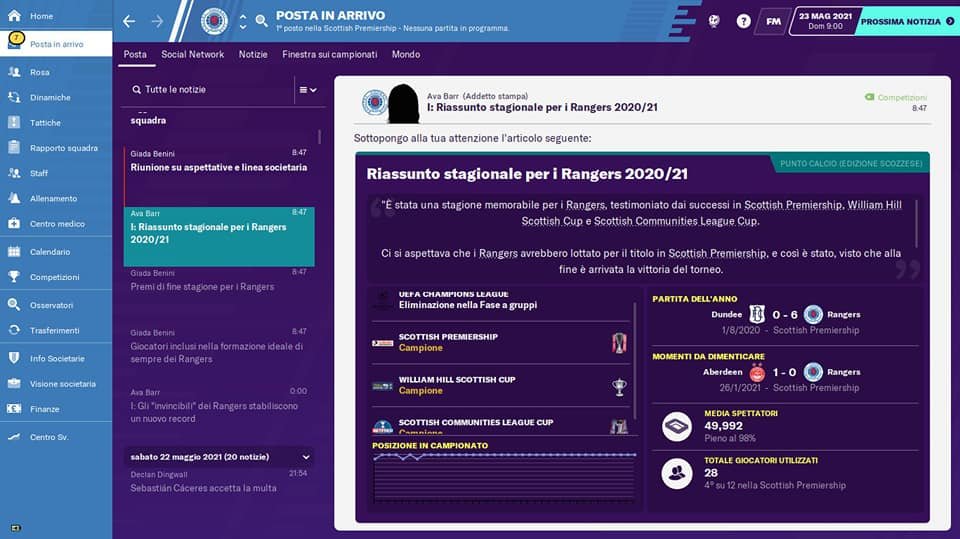Open the Allenamento training icon
The width and height of the screenshot is (960, 539).
(x=14, y=198)
